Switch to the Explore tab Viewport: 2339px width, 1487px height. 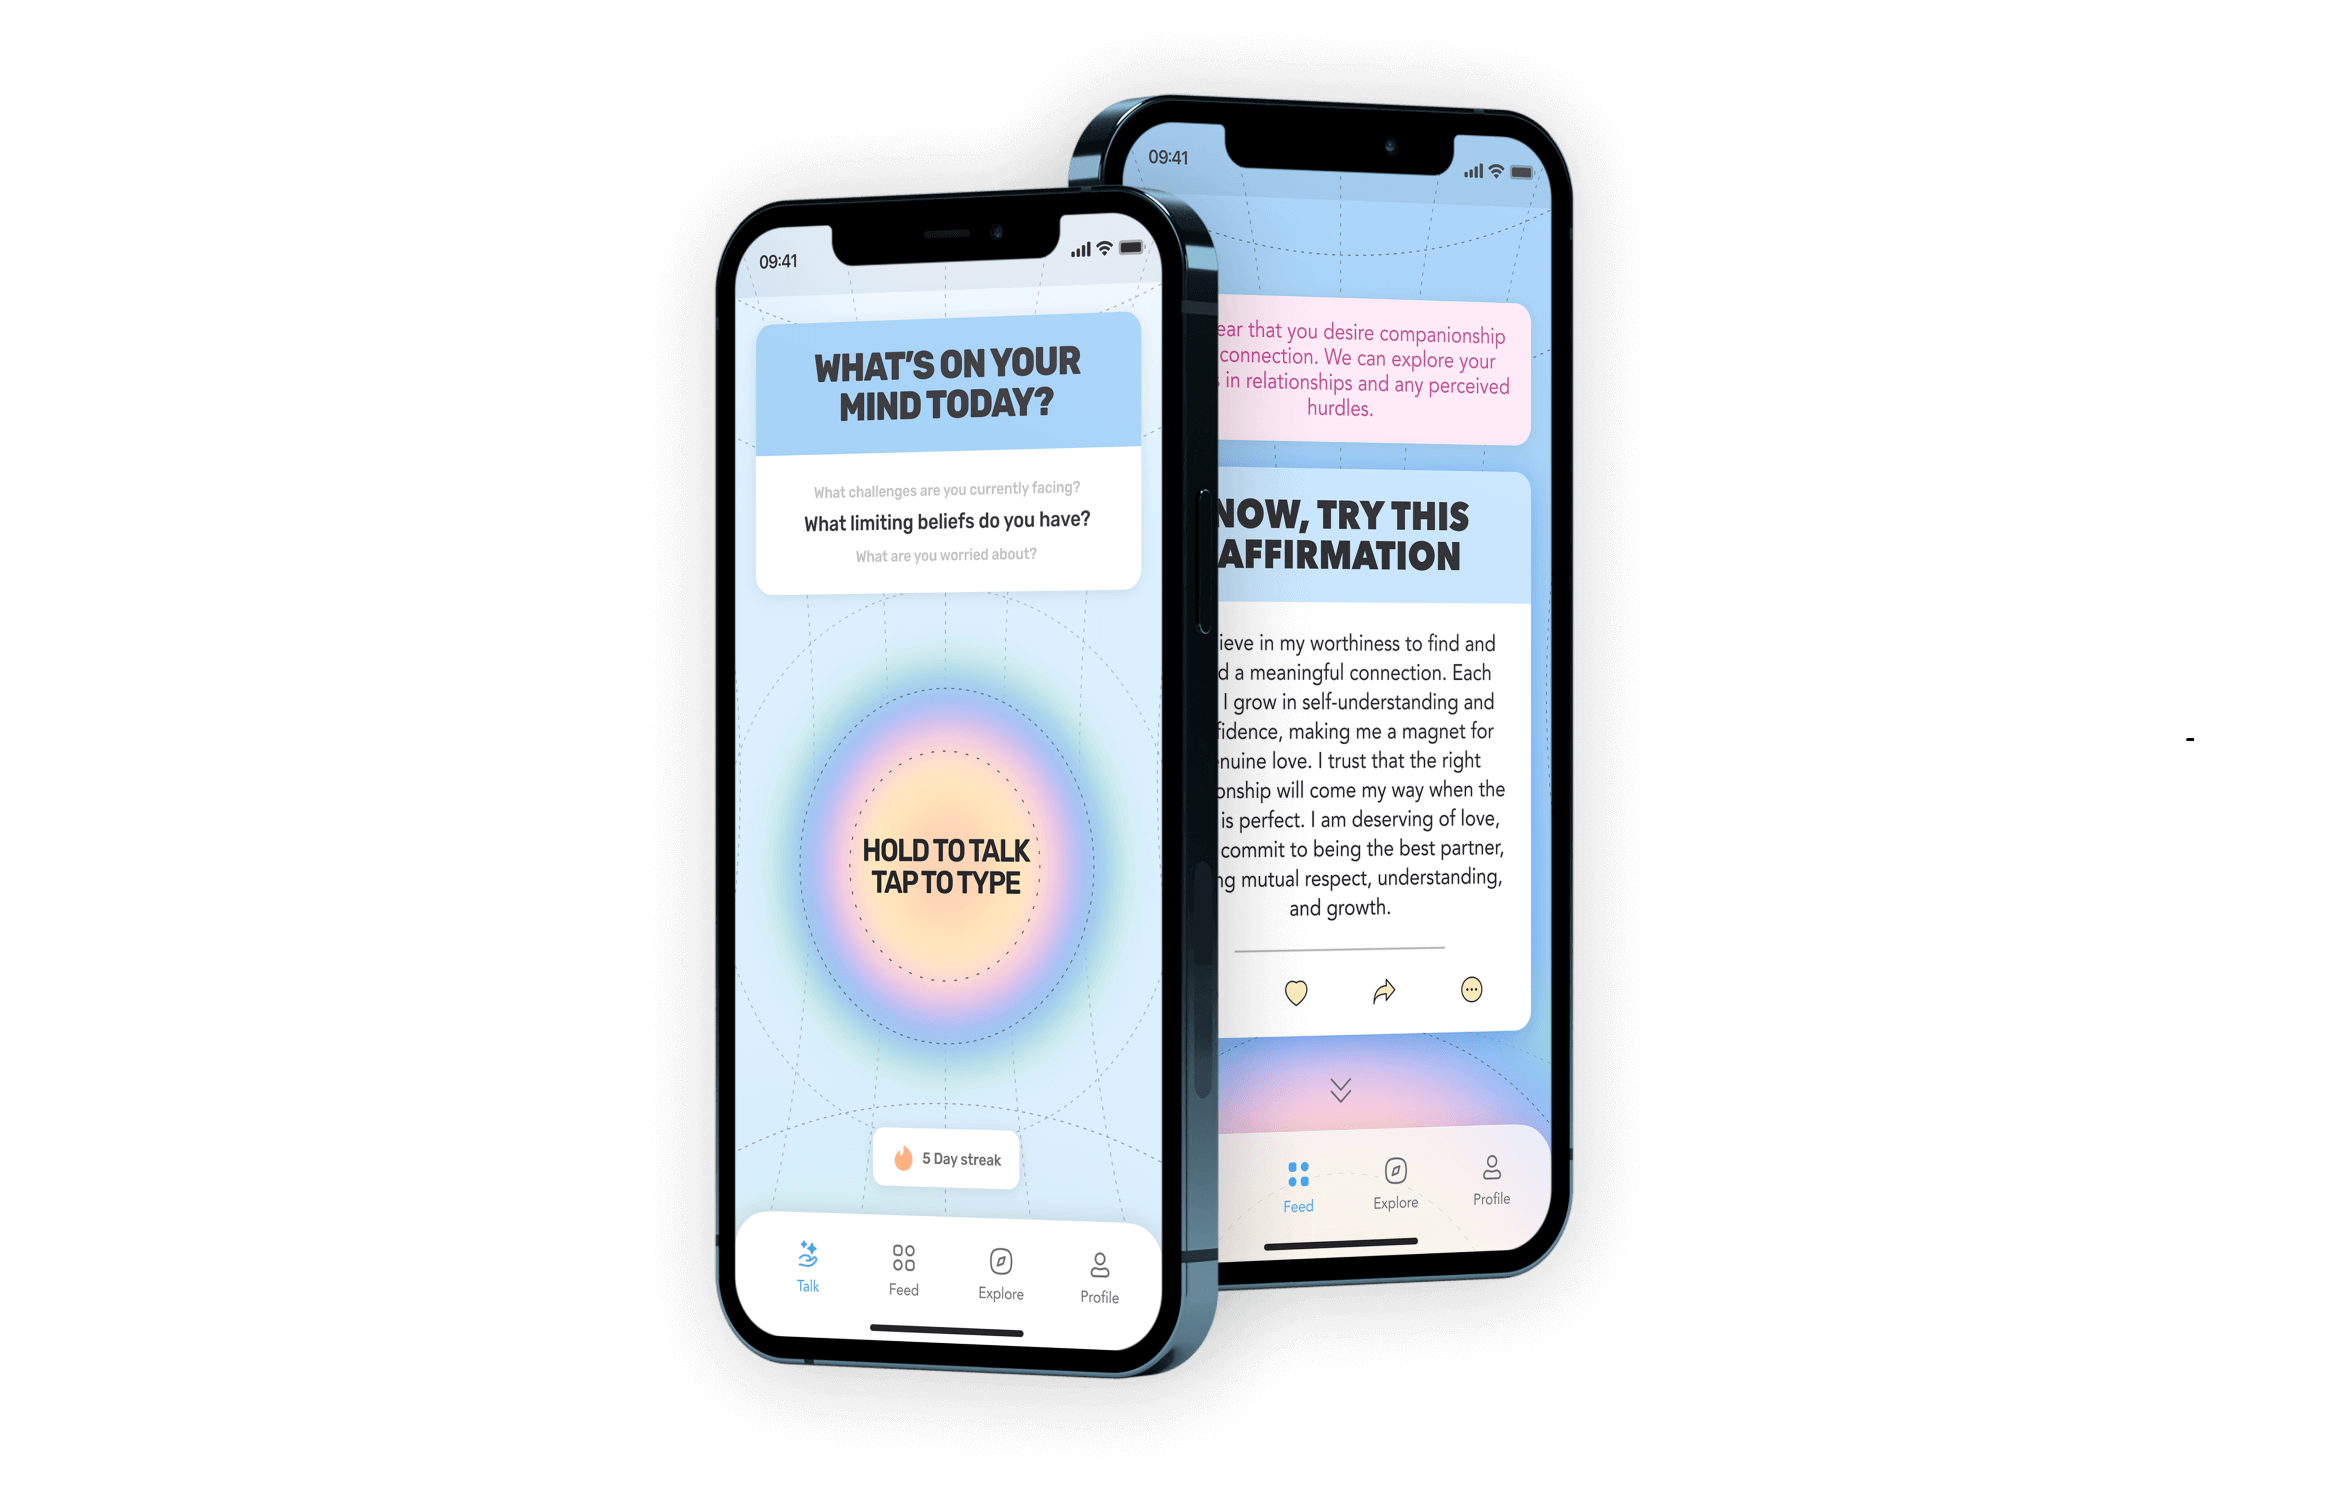1002,1274
